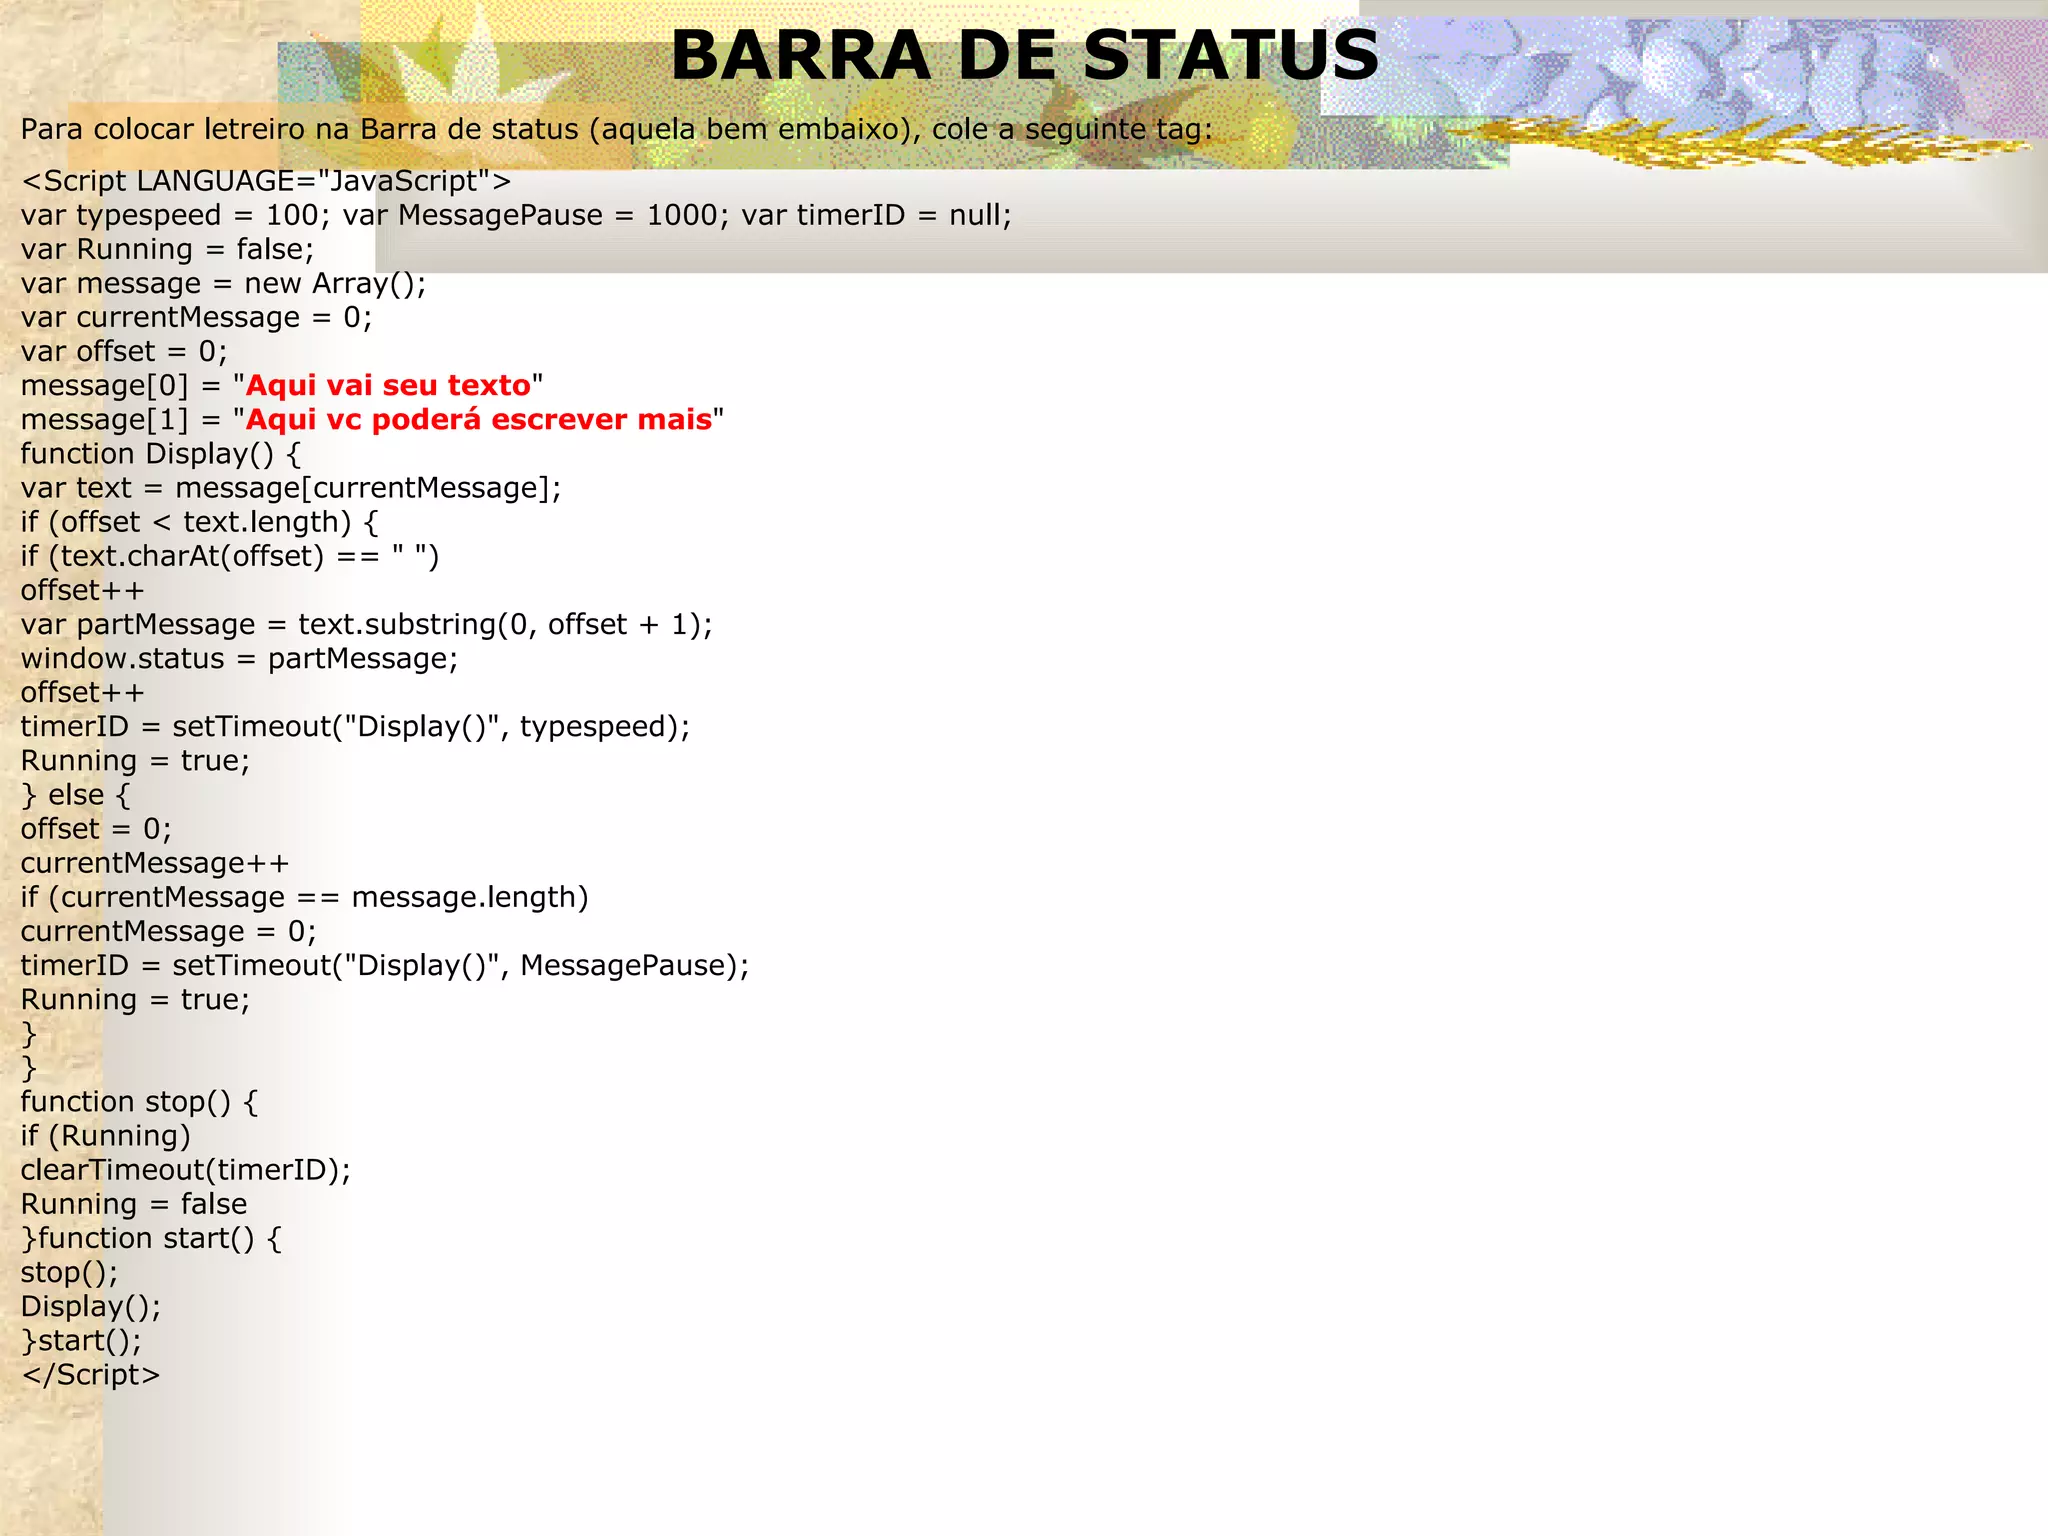Click the line '<Script LANGUAGE="JavaScript">'
The image size is (2048, 1536).
266,181
